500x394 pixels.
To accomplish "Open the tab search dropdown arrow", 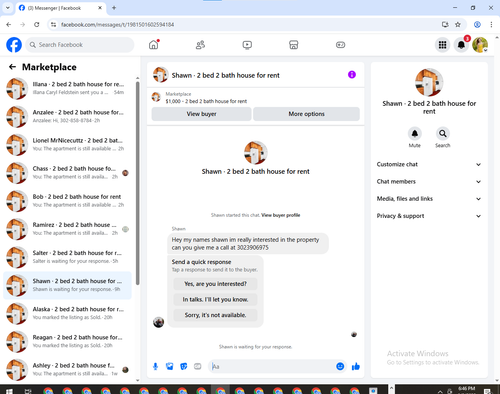I will [8, 8].
